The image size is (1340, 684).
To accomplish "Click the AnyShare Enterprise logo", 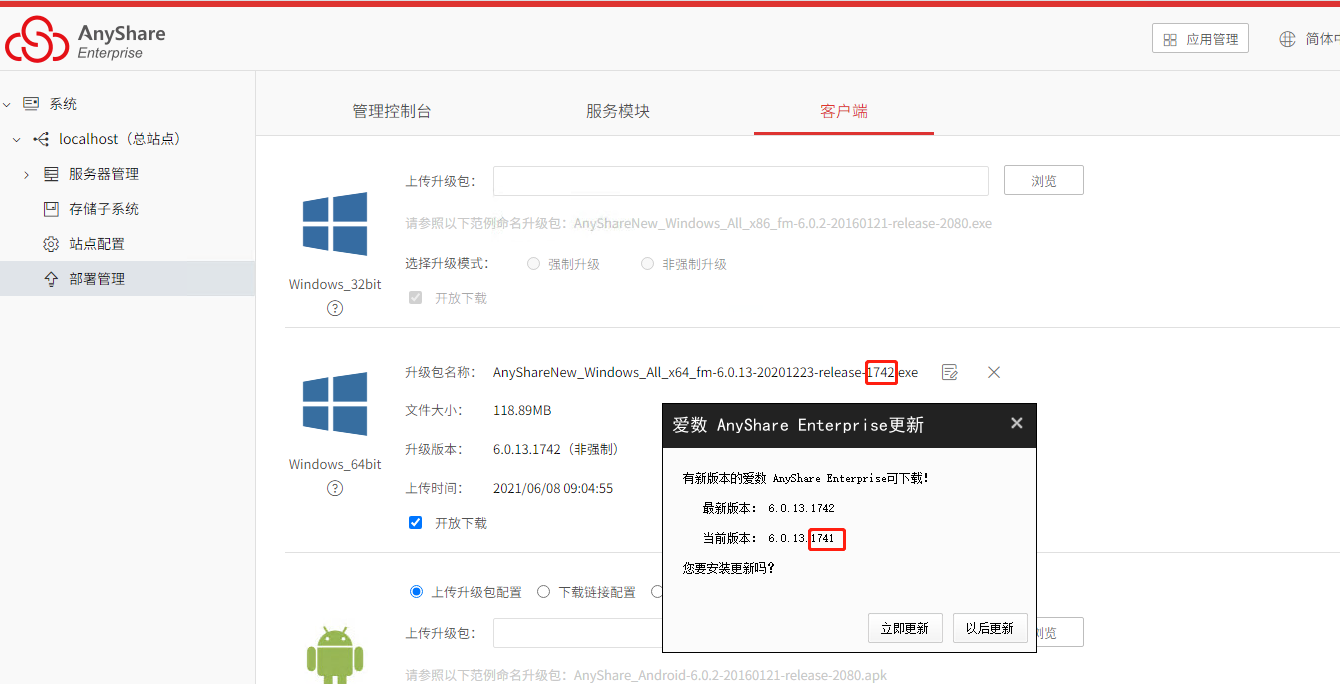I will tap(86, 40).
